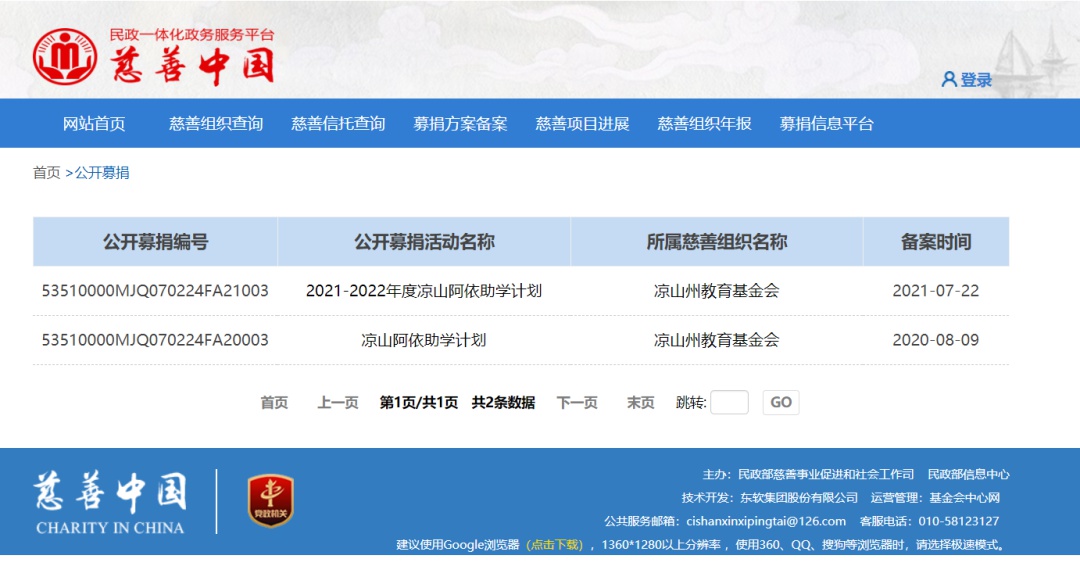Click the 上一页 pagination link
The width and height of the screenshot is (1080, 584).
[x=338, y=403]
